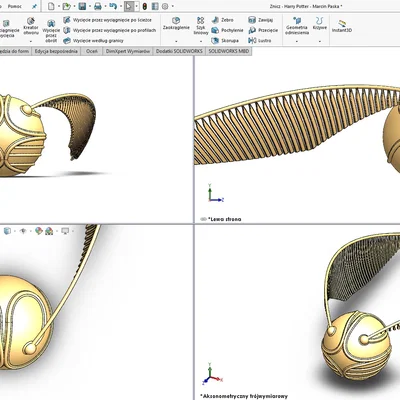Expand the Kreator otworów dropdown arrow

[x=31, y=41]
